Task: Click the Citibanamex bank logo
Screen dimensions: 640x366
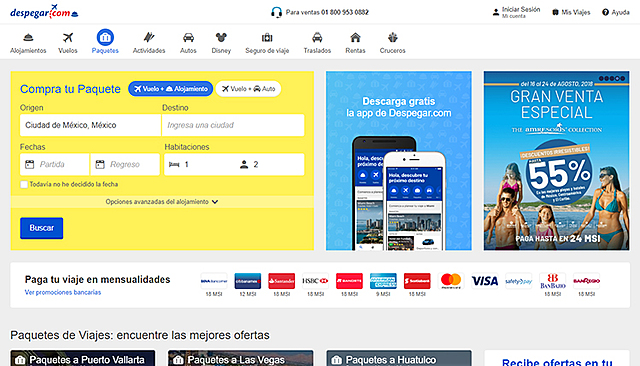Action: pos(248,281)
